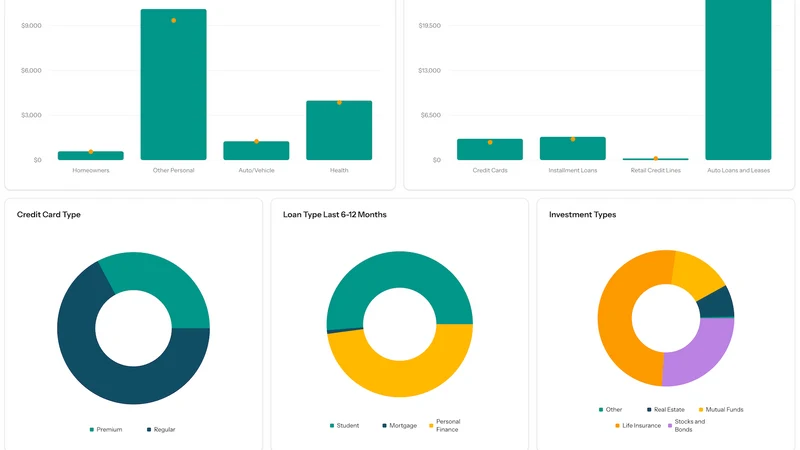Select Premium legend swatch
800x450 pixels.
pyautogui.click(x=92, y=430)
